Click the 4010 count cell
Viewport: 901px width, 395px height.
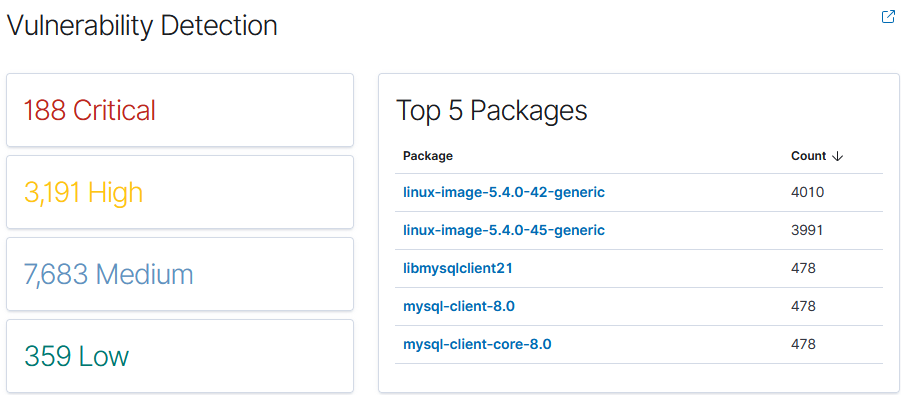[x=807, y=192]
